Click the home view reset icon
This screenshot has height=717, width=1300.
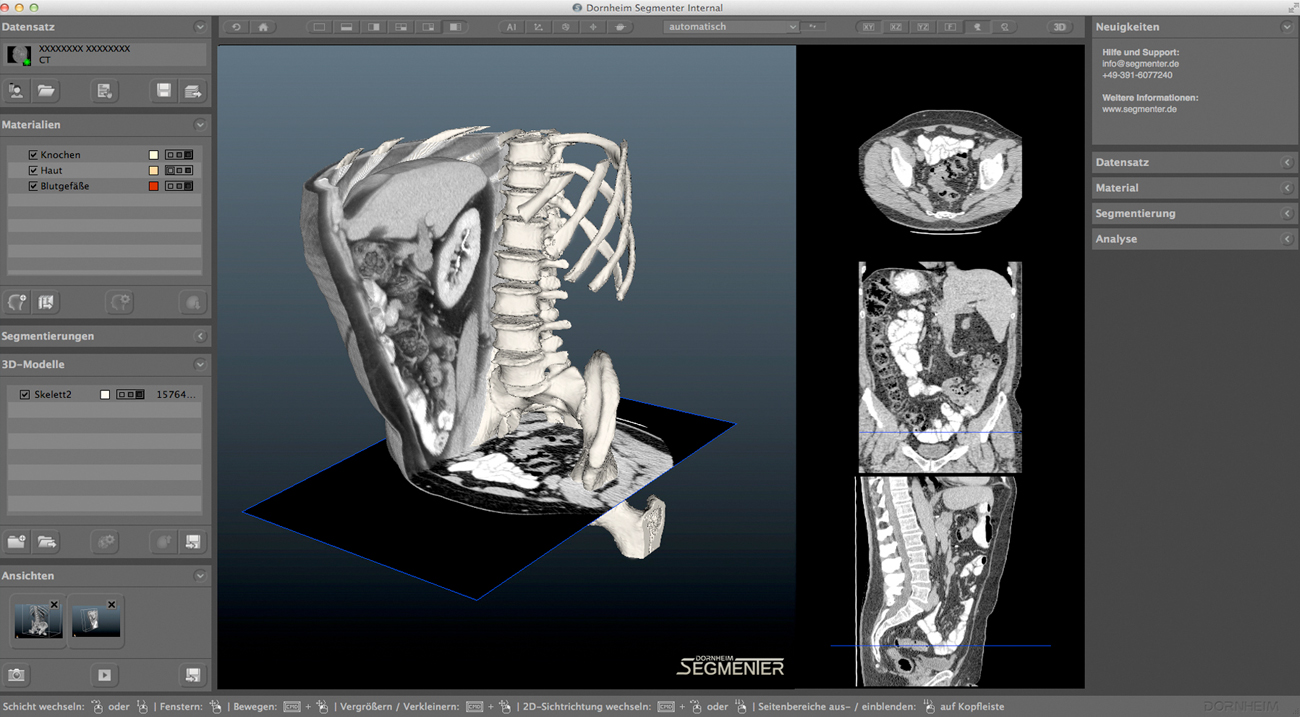point(263,27)
